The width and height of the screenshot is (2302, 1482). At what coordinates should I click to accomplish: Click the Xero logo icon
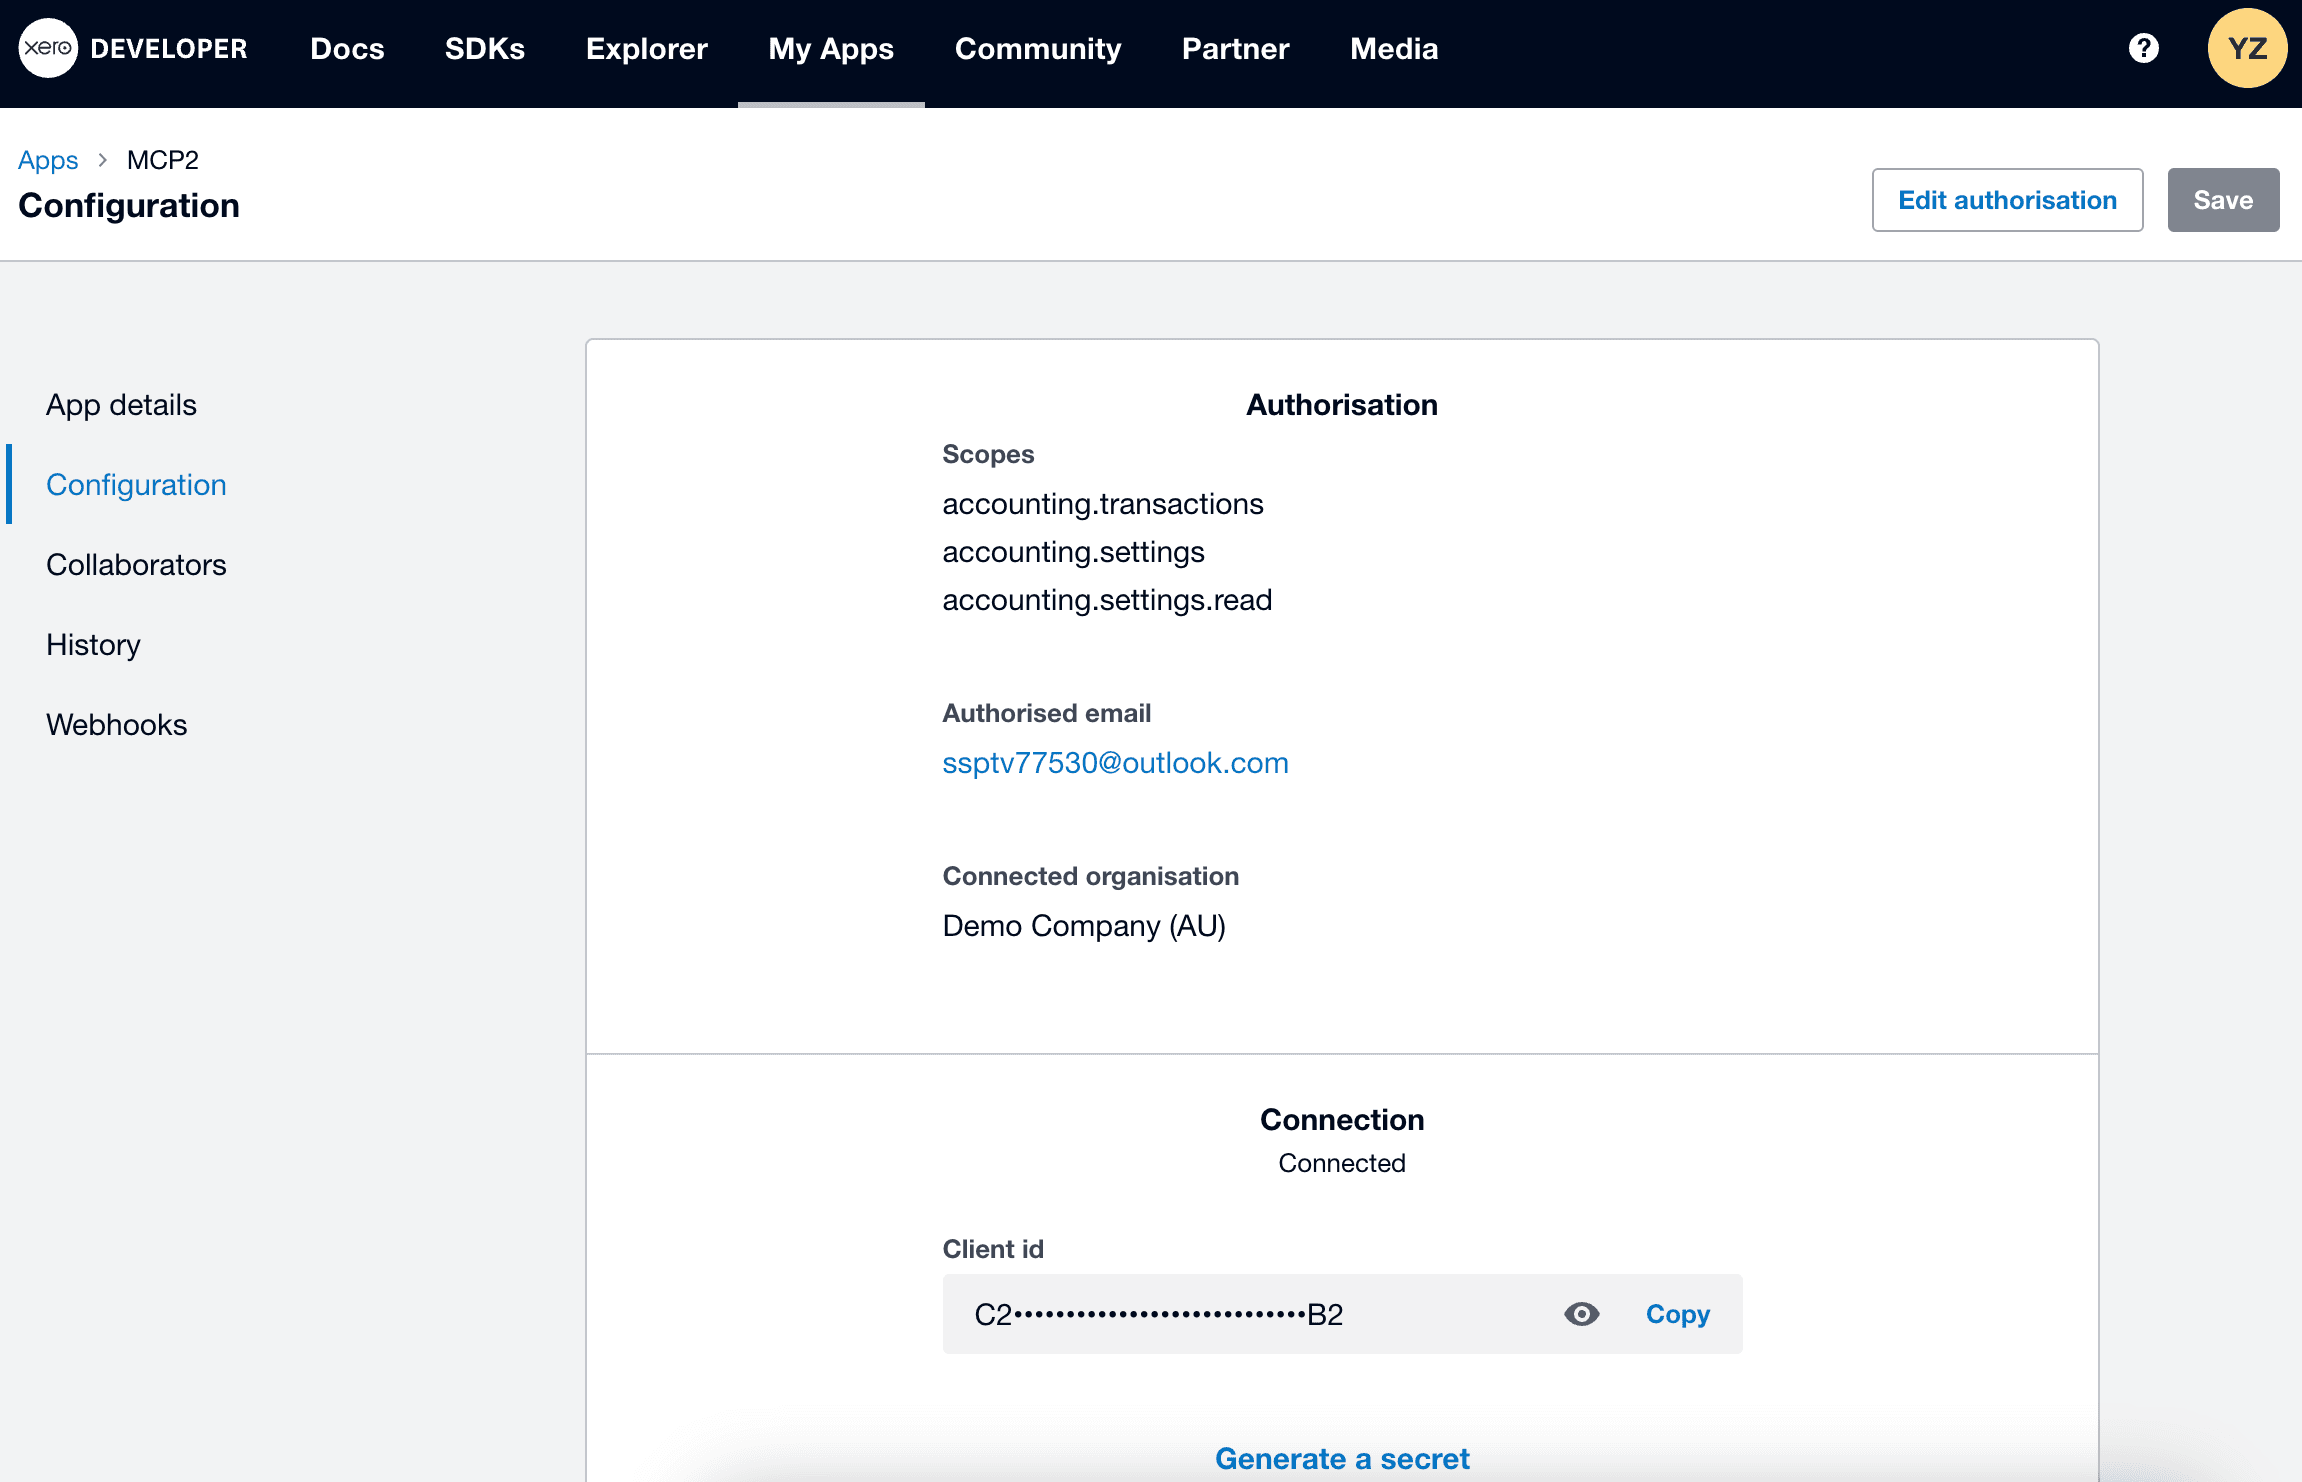47,48
